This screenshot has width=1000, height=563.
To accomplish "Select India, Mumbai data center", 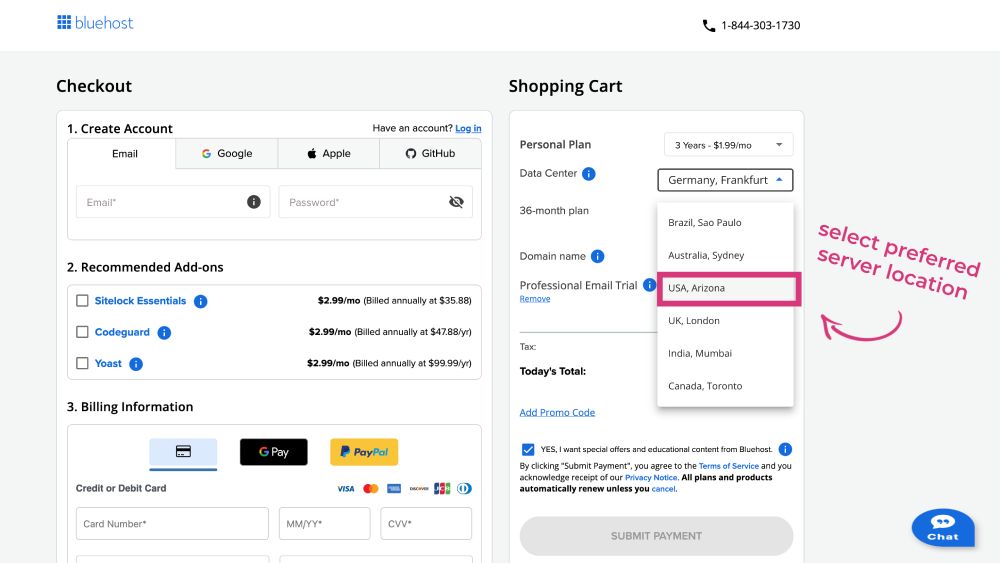I will point(725,353).
